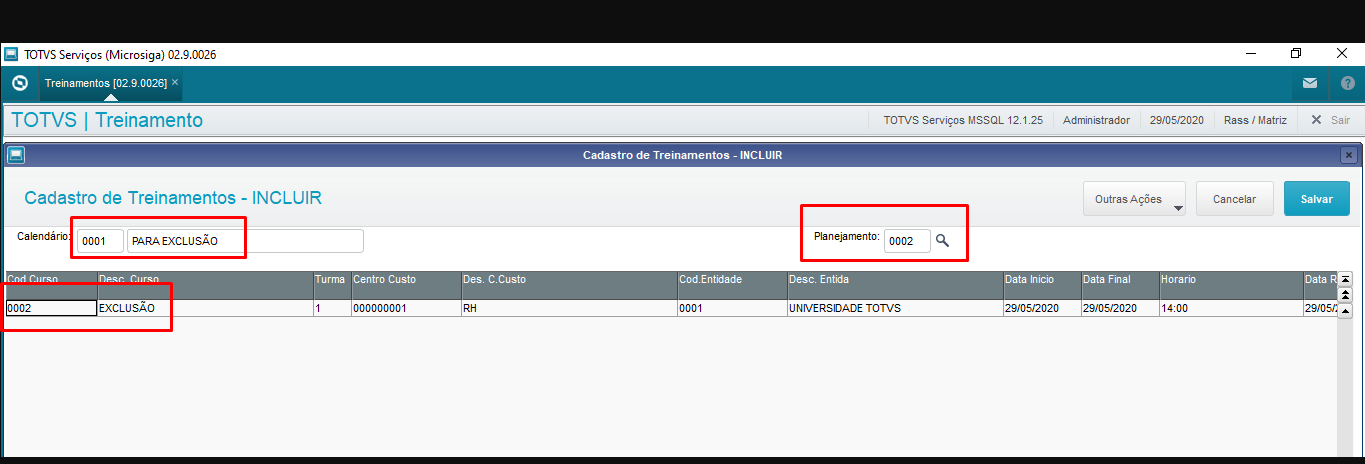Jump to grid top with first scroll arrow
Image resolution: width=1365 pixels, height=464 pixels.
1345,279
